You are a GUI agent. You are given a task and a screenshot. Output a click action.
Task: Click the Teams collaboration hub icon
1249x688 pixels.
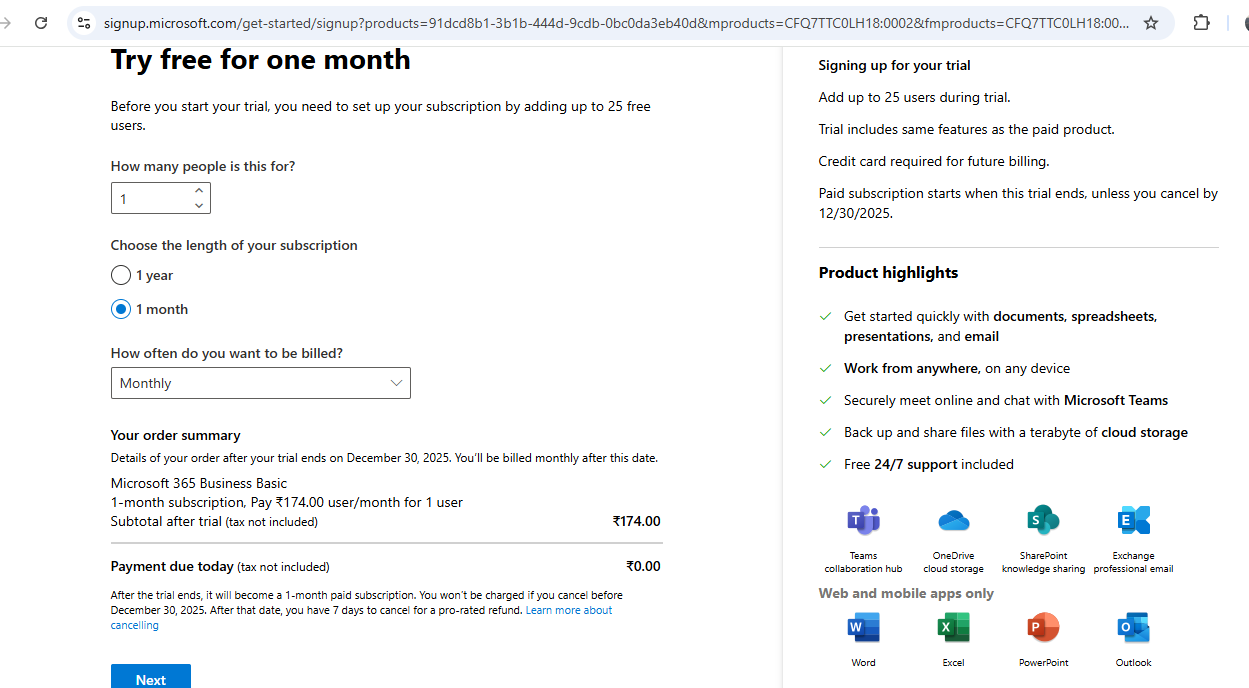pyautogui.click(x=863, y=521)
